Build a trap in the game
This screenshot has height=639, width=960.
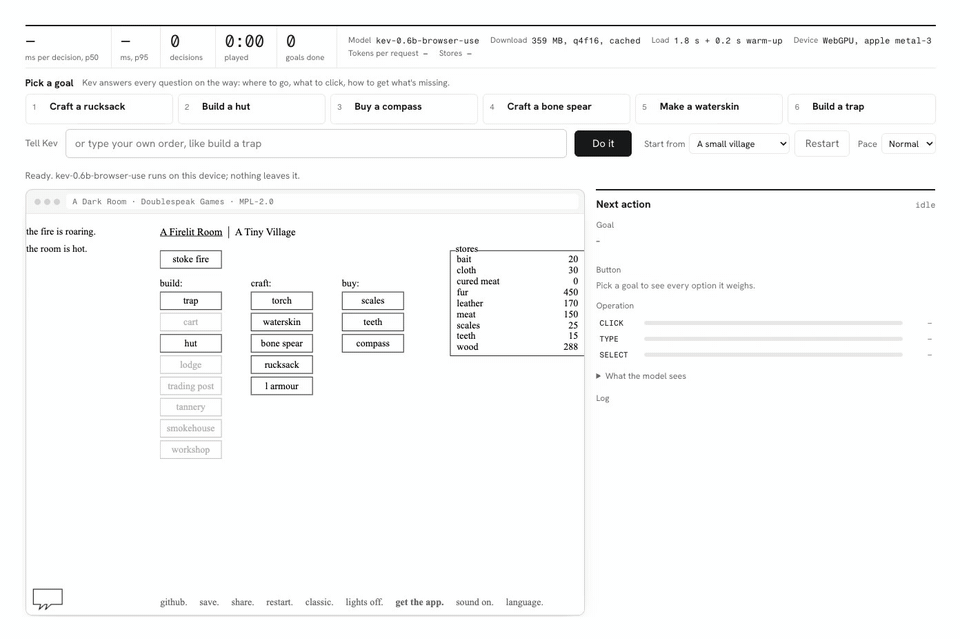[190, 301]
